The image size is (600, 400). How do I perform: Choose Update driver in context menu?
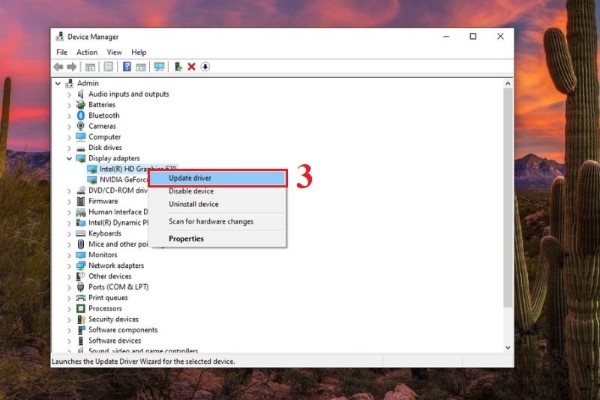coord(218,178)
